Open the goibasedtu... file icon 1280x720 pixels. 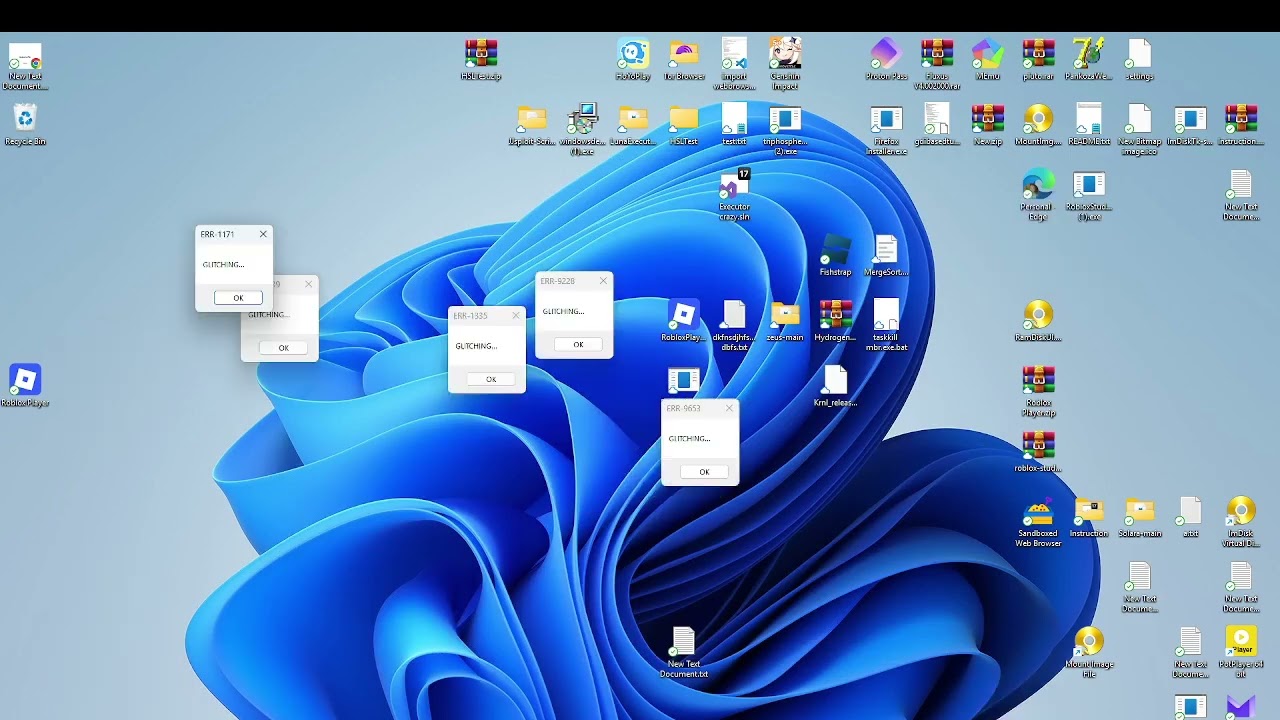pos(937,125)
